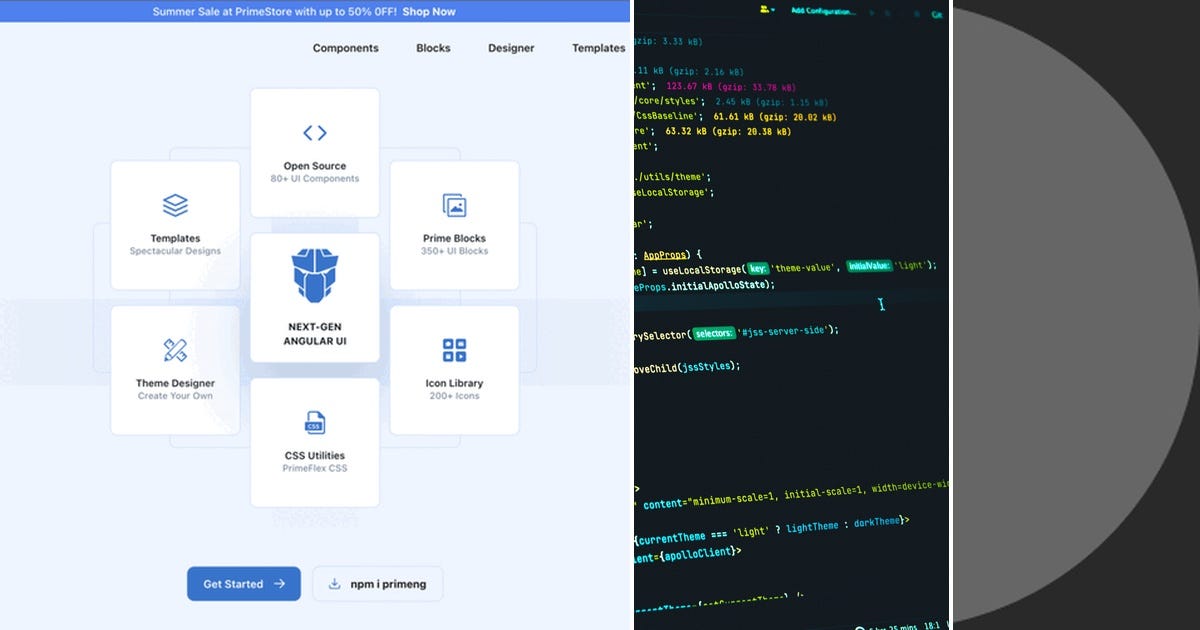This screenshot has width=1200, height=630.
Task: Open the Add Configuration dropdown
Action: pos(823,10)
